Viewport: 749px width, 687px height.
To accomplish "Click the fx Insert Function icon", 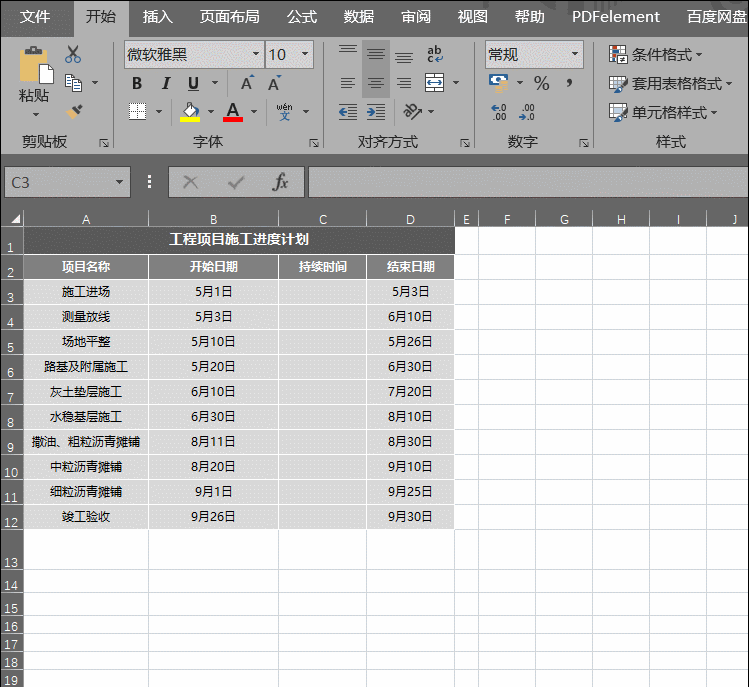I will pos(280,182).
